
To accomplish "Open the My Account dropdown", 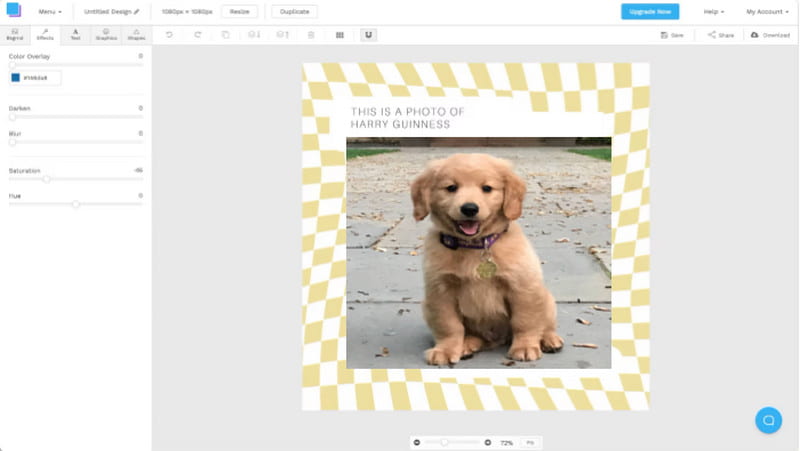I will pyautogui.click(x=767, y=11).
